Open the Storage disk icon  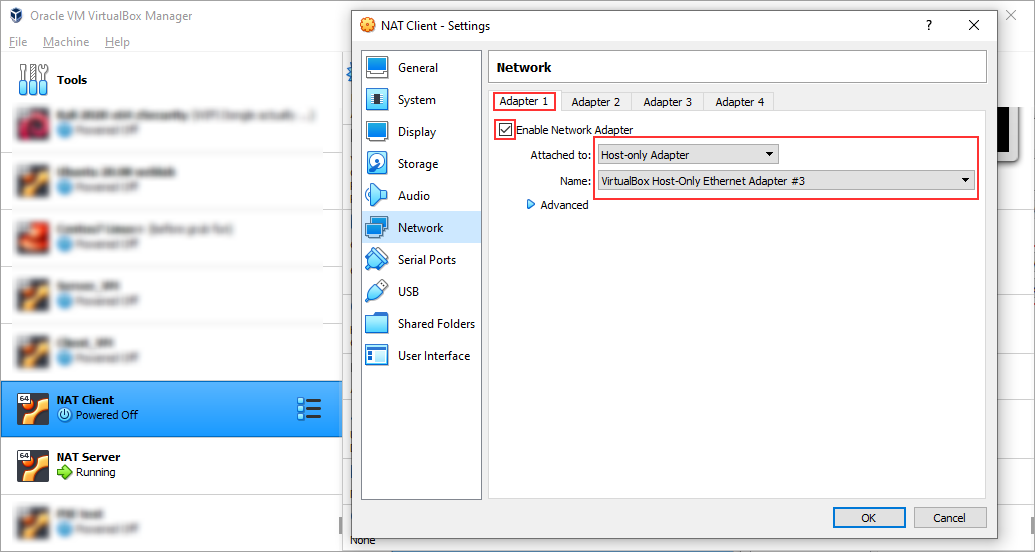(x=377, y=164)
